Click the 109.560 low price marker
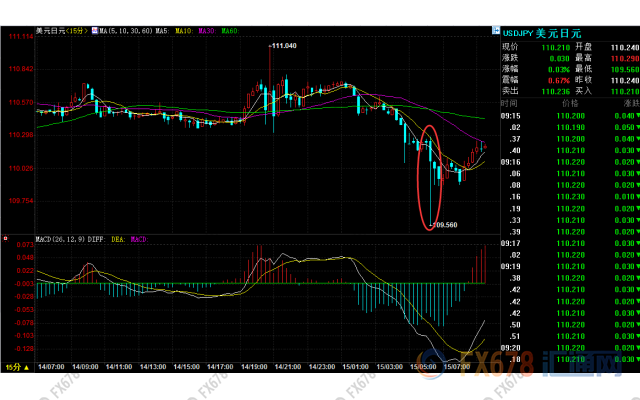 point(444,226)
